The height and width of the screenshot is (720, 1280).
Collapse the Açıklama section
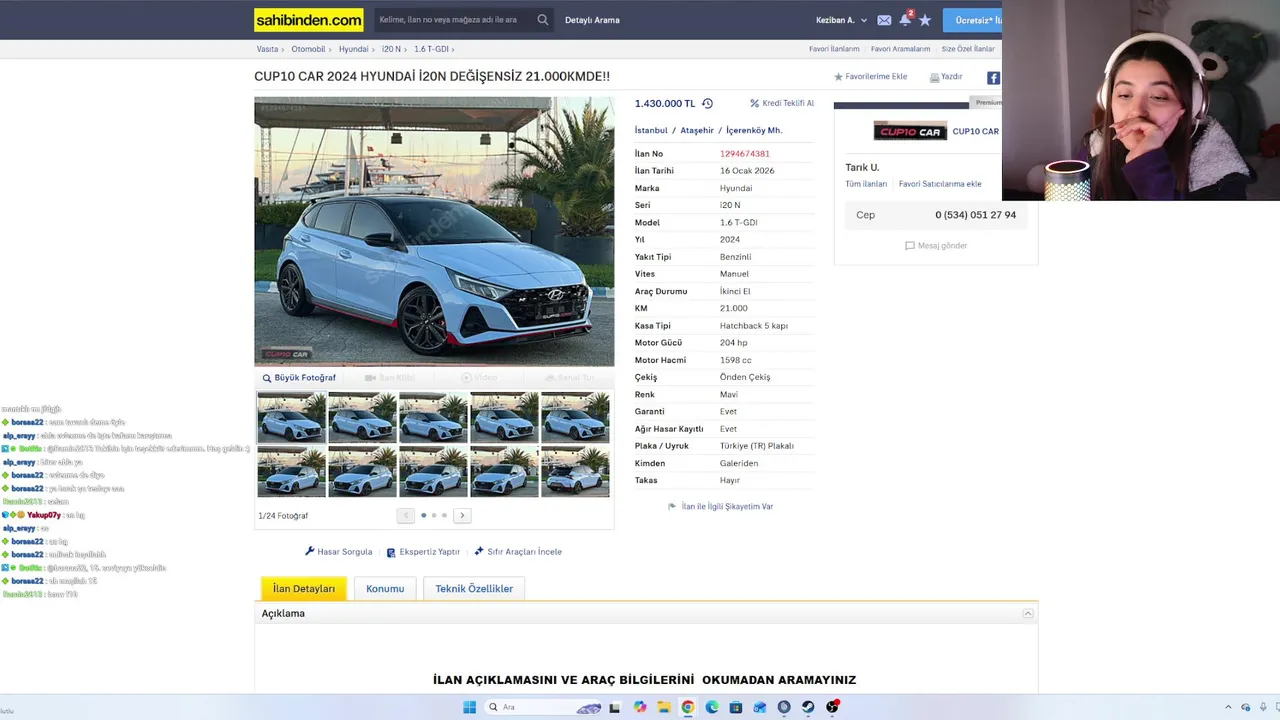point(1027,613)
